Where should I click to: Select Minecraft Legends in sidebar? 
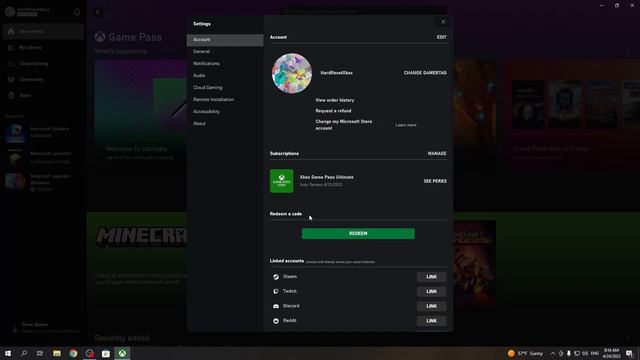(x=43, y=182)
